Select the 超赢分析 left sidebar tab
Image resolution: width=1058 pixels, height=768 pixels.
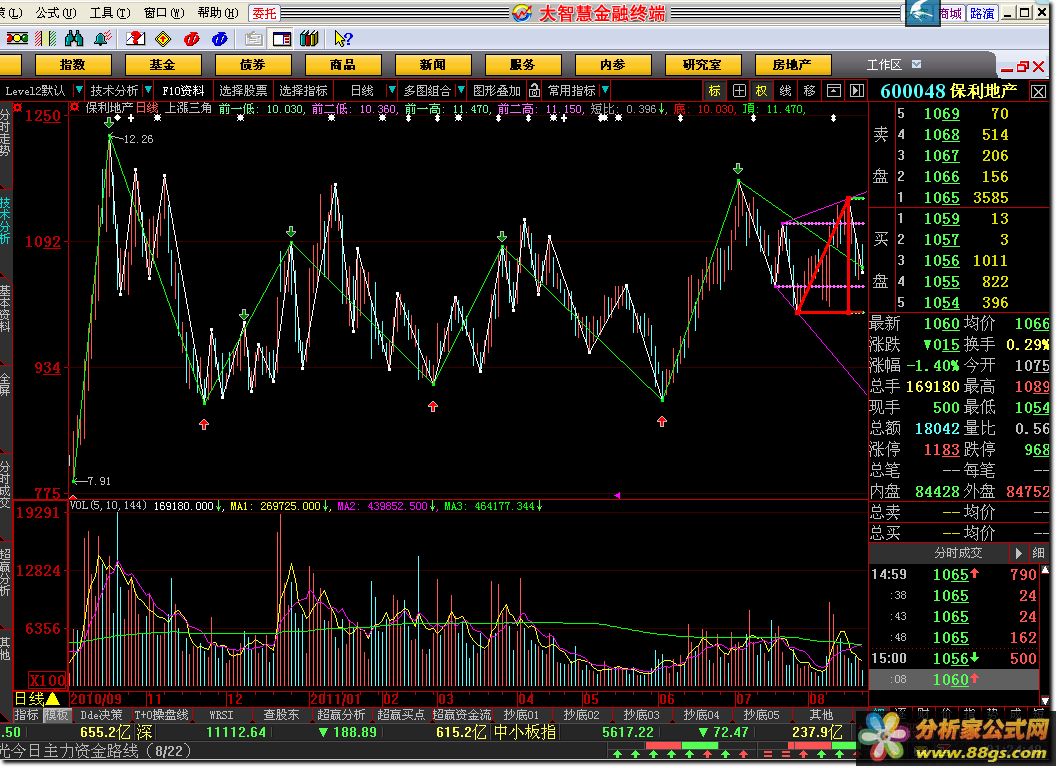pos(5,572)
